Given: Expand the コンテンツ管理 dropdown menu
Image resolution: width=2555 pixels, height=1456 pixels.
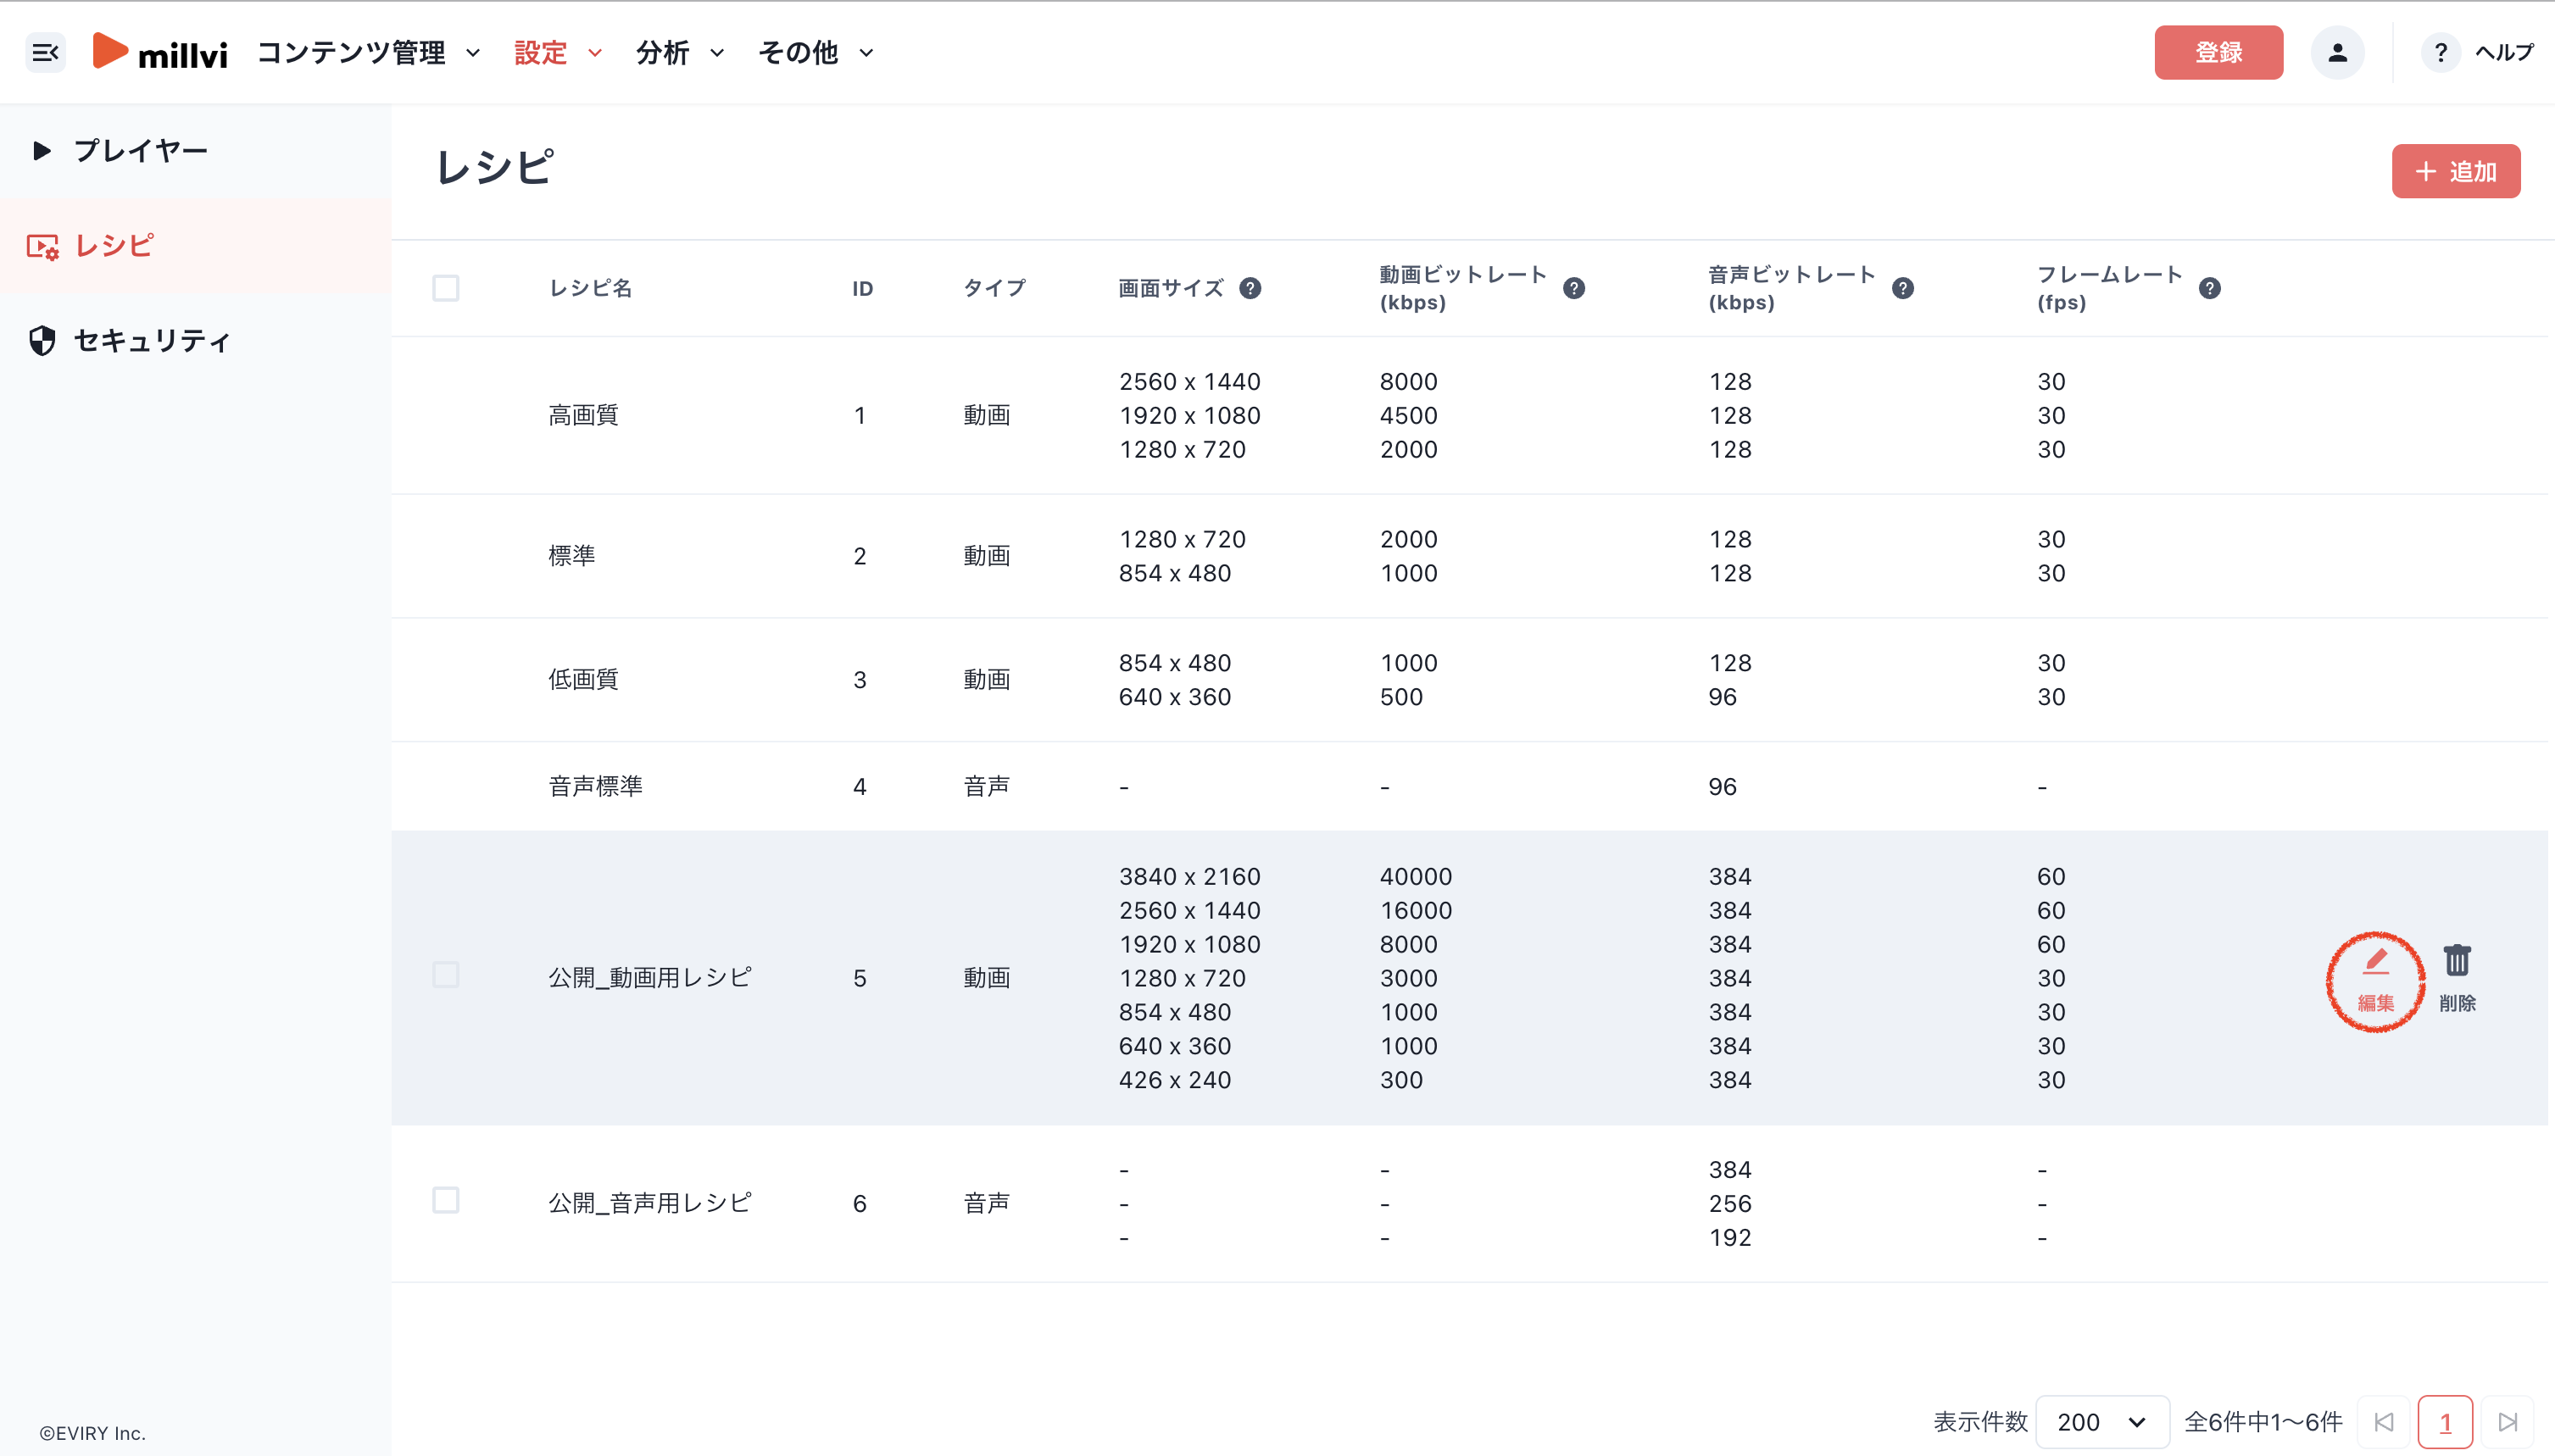Looking at the screenshot, I should click(x=369, y=53).
